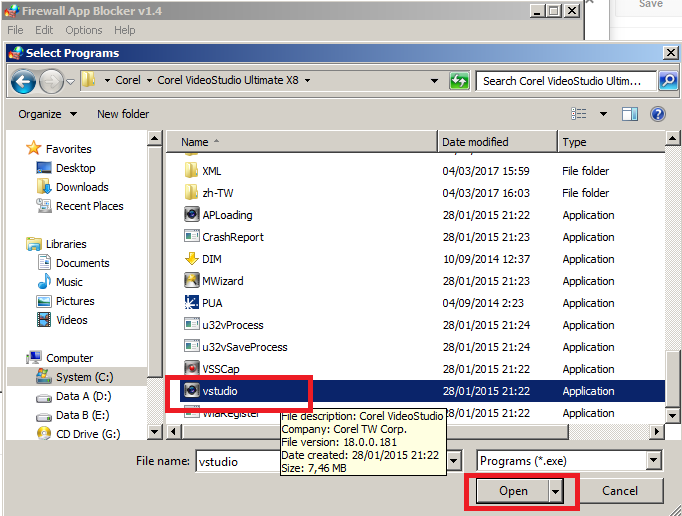
Task: Click the file list scroll down arrow
Action: (x=672, y=415)
